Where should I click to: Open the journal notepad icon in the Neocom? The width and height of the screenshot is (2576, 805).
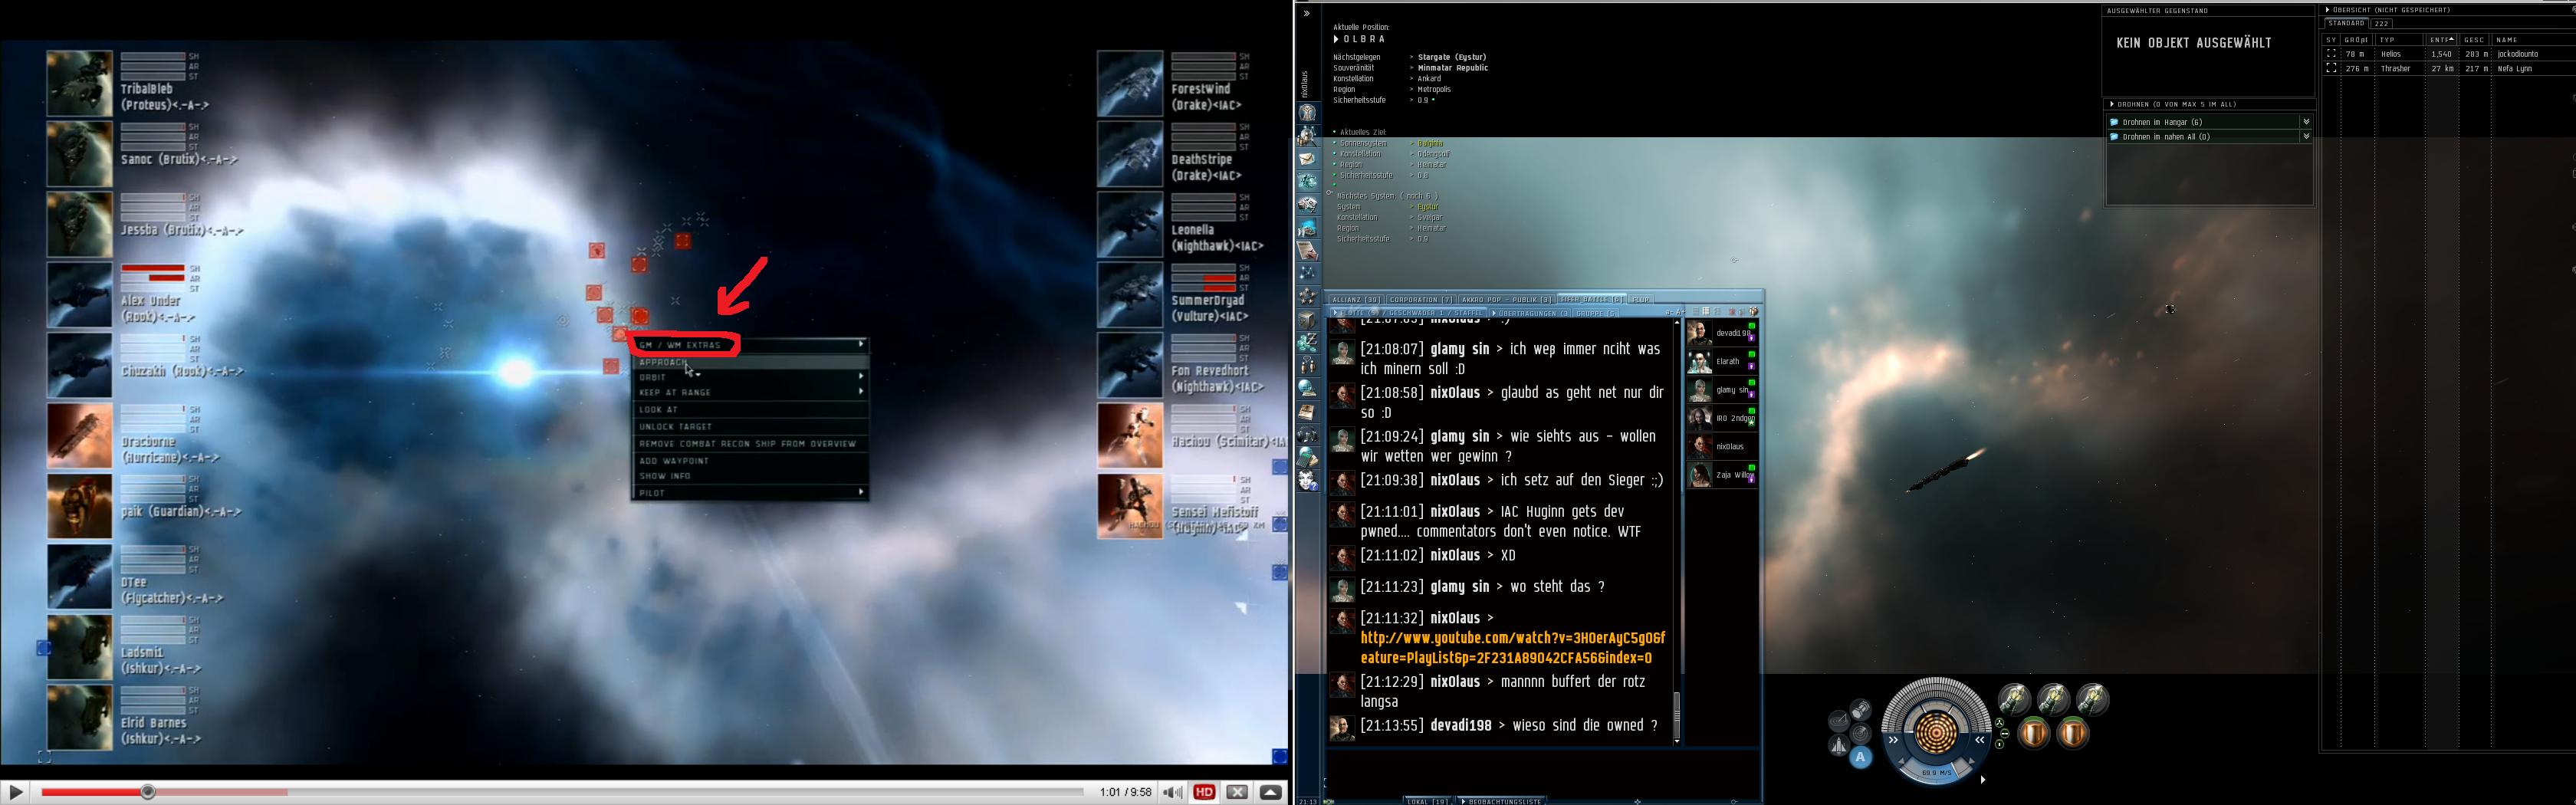(1307, 411)
